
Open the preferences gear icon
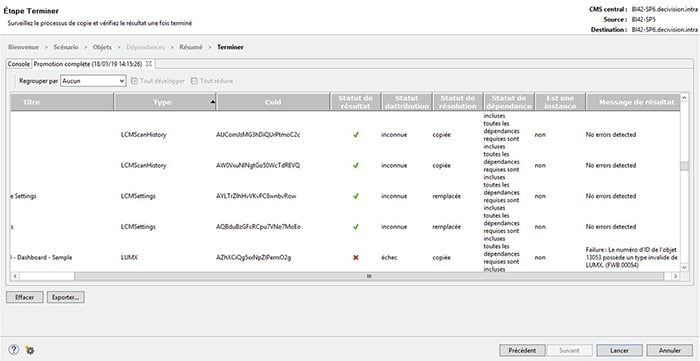(x=30, y=350)
